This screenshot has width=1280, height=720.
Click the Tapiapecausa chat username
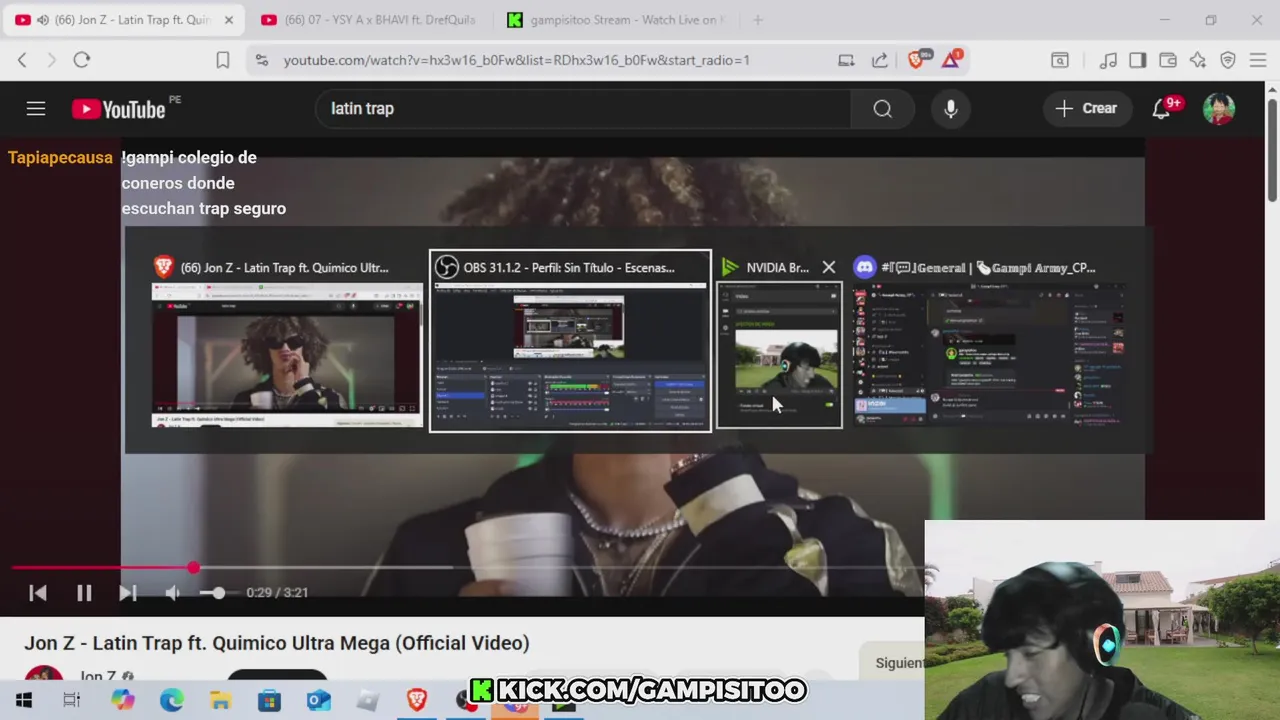(60, 157)
